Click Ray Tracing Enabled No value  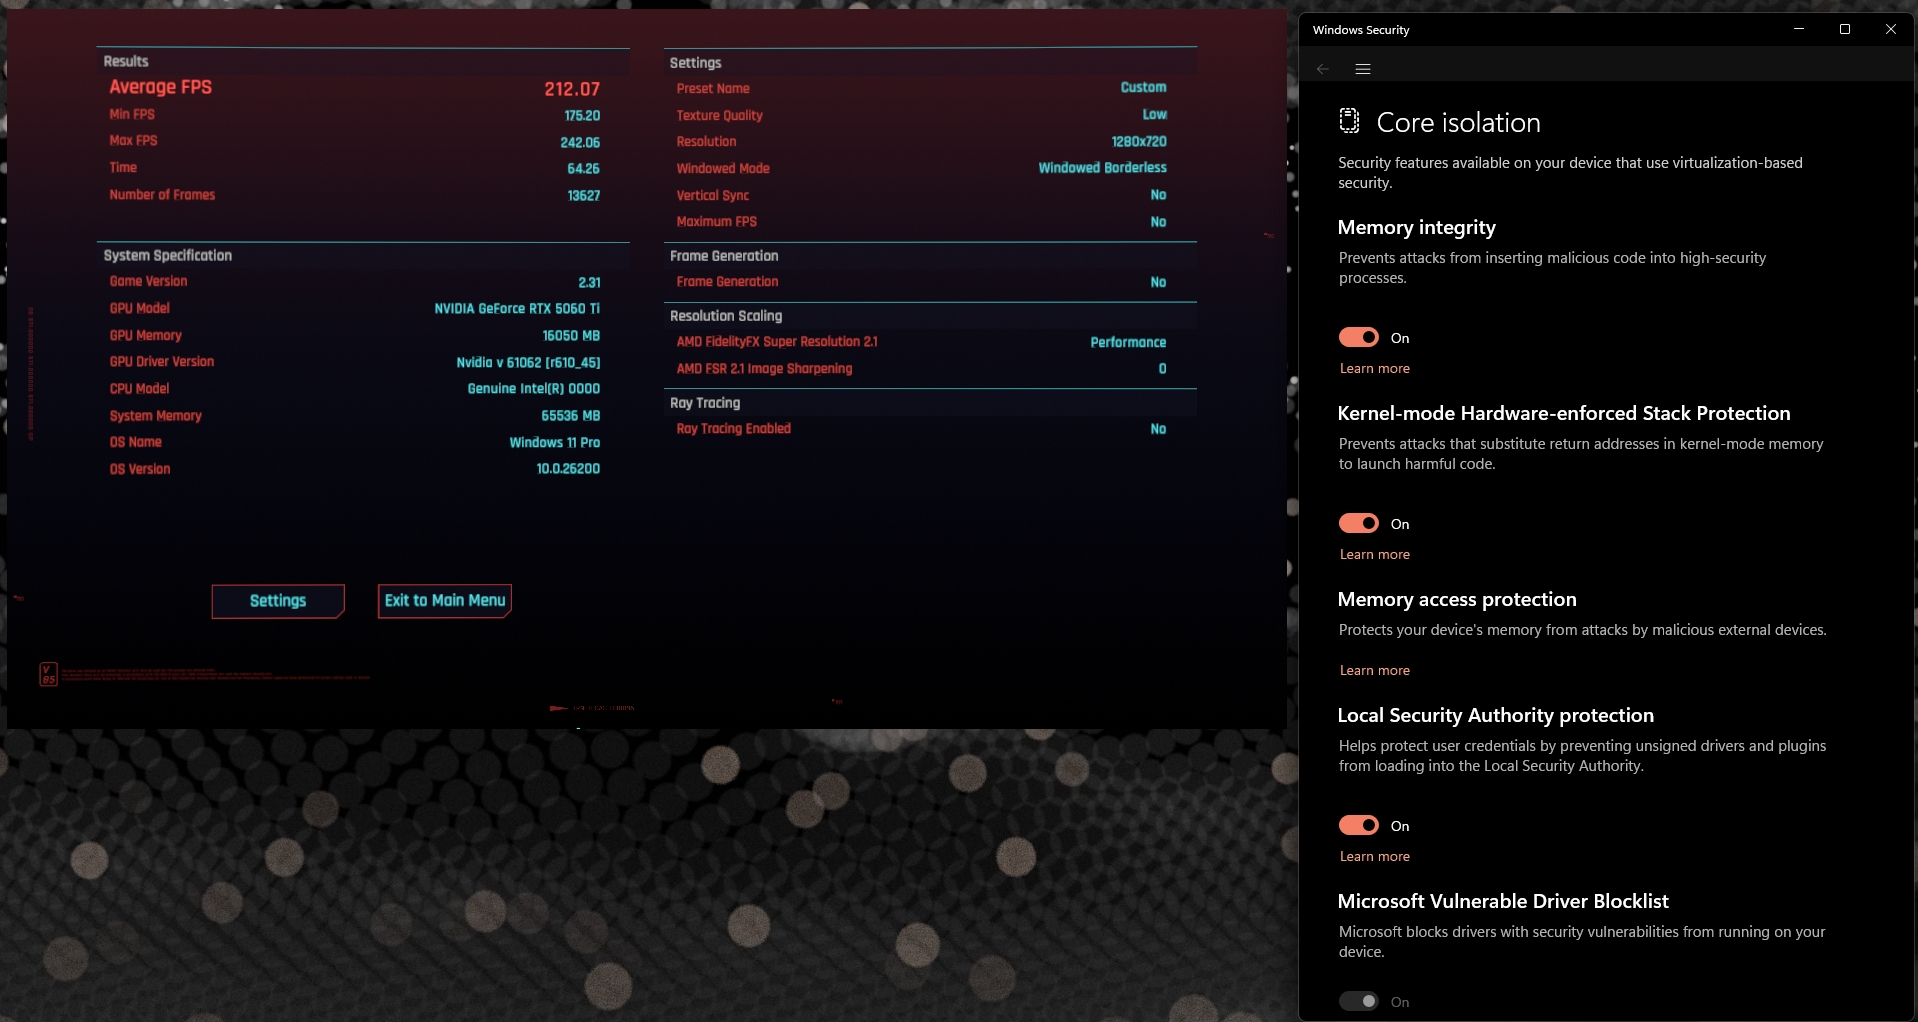pyautogui.click(x=1158, y=429)
